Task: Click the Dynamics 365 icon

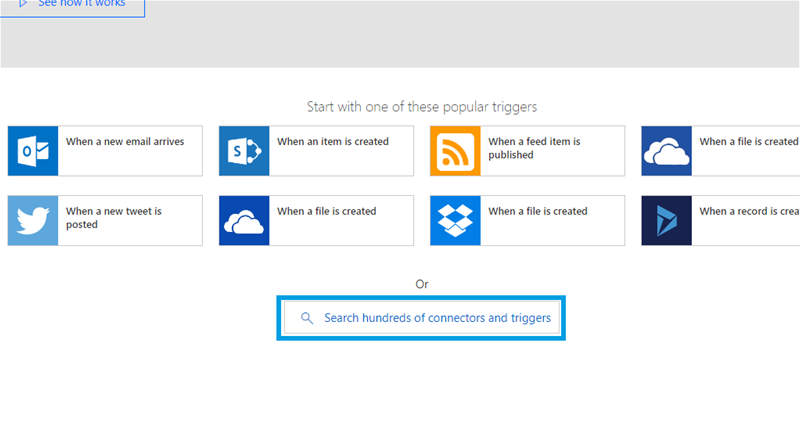Action: tap(666, 221)
